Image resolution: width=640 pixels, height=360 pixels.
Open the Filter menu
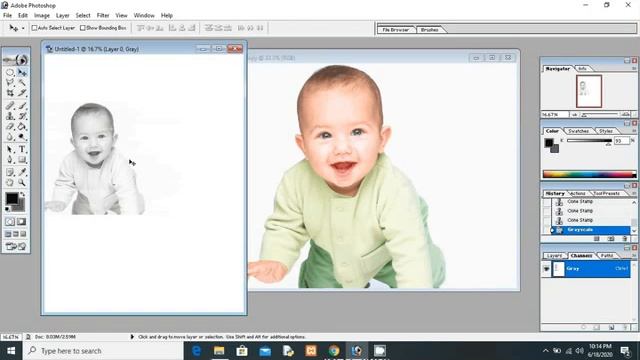click(103, 15)
